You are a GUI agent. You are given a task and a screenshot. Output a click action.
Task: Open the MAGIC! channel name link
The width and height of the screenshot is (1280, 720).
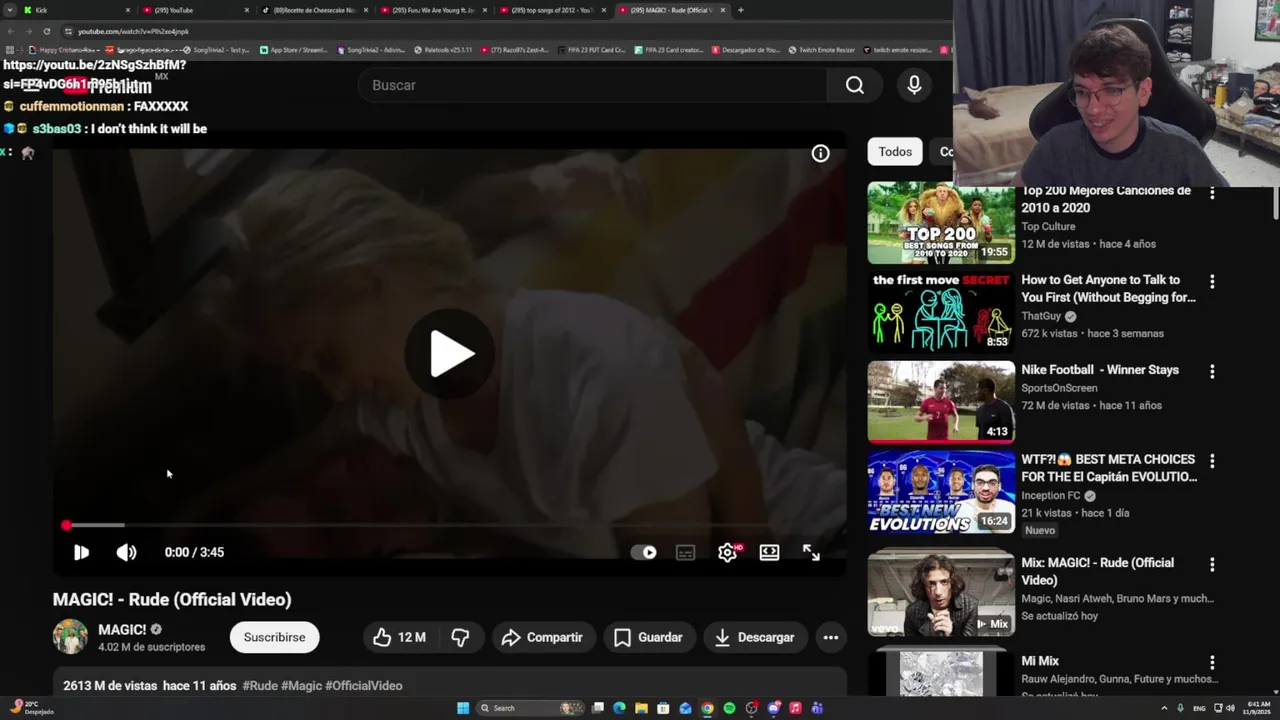tap(122, 630)
